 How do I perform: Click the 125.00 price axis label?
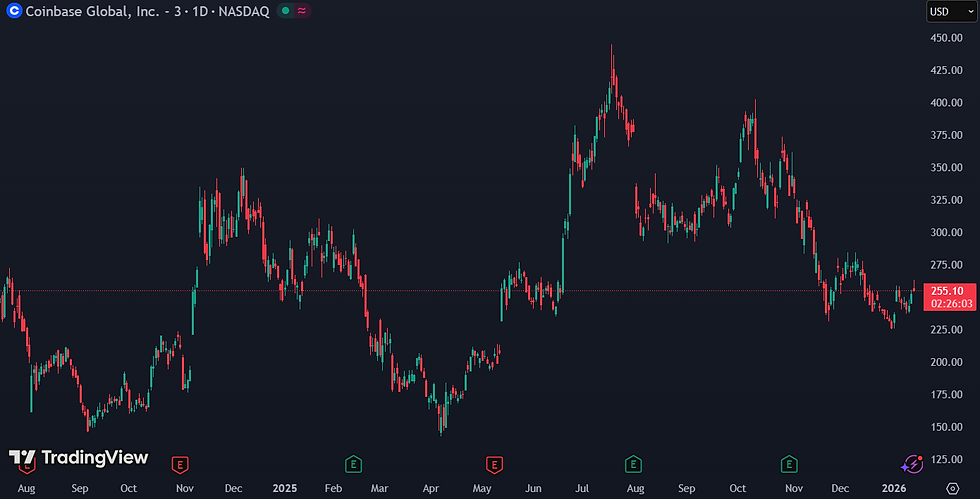[x=946, y=460]
